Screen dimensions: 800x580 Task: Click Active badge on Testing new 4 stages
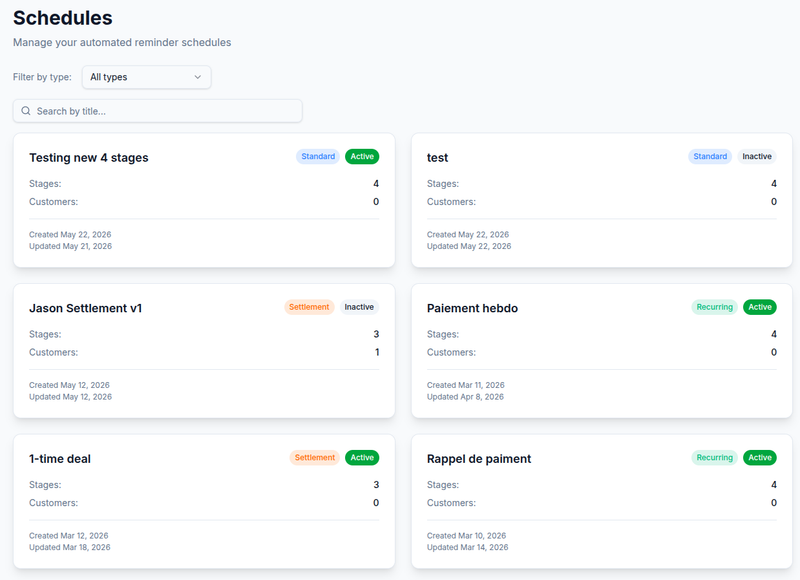pos(362,157)
